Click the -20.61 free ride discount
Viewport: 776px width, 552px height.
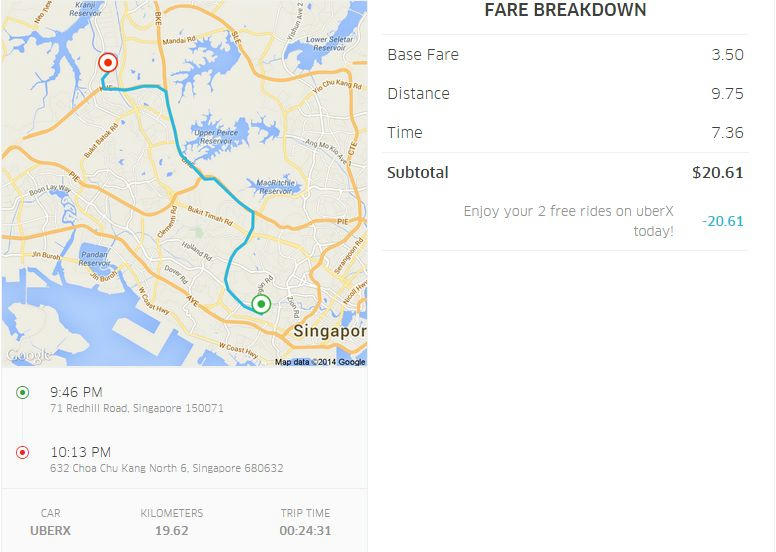[x=723, y=221]
